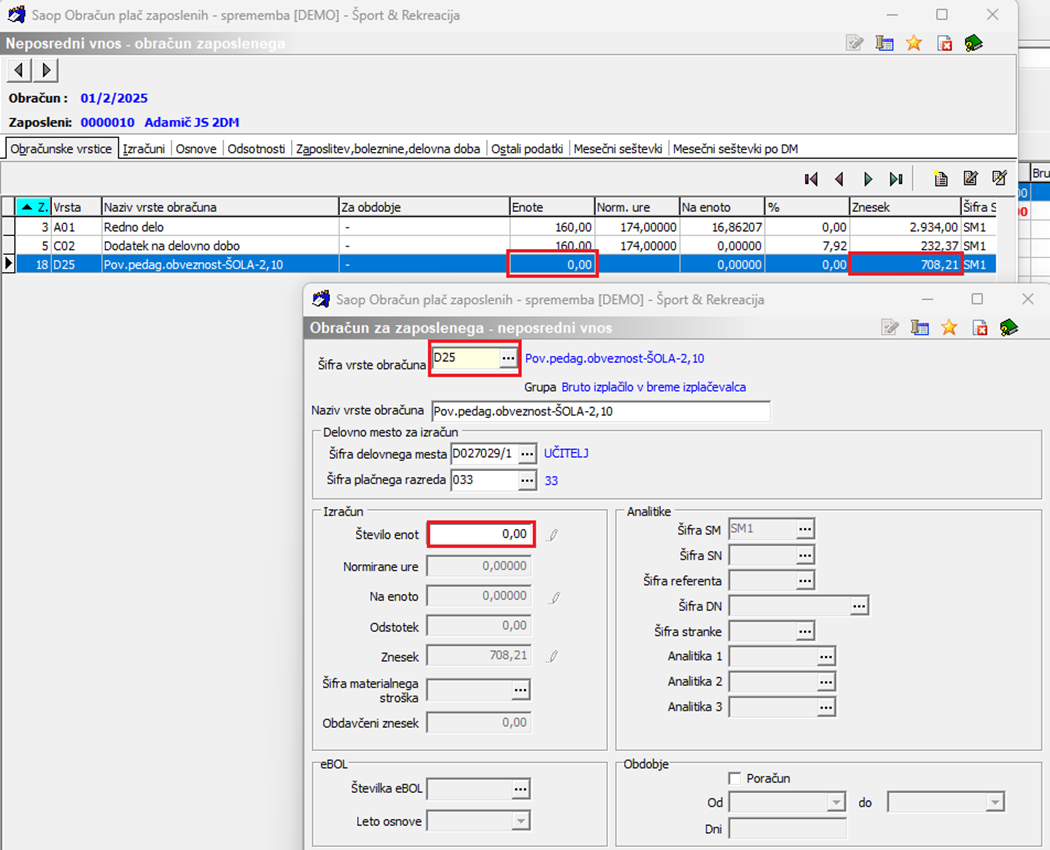1050x850 pixels.
Task: Click pencil icon beside Znesek field
Action: (553, 656)
